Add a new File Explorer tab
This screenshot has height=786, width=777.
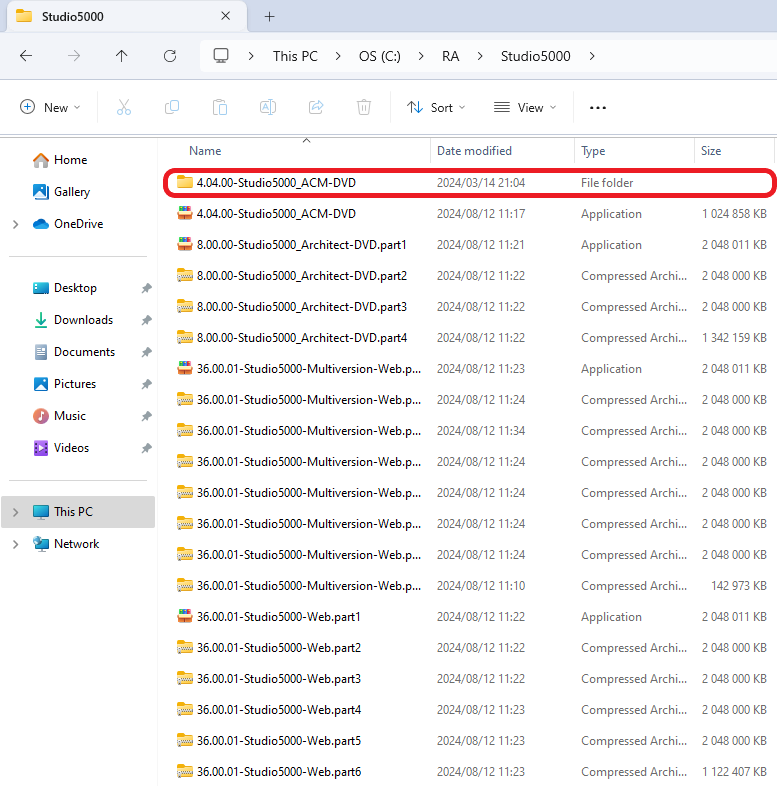269,17
